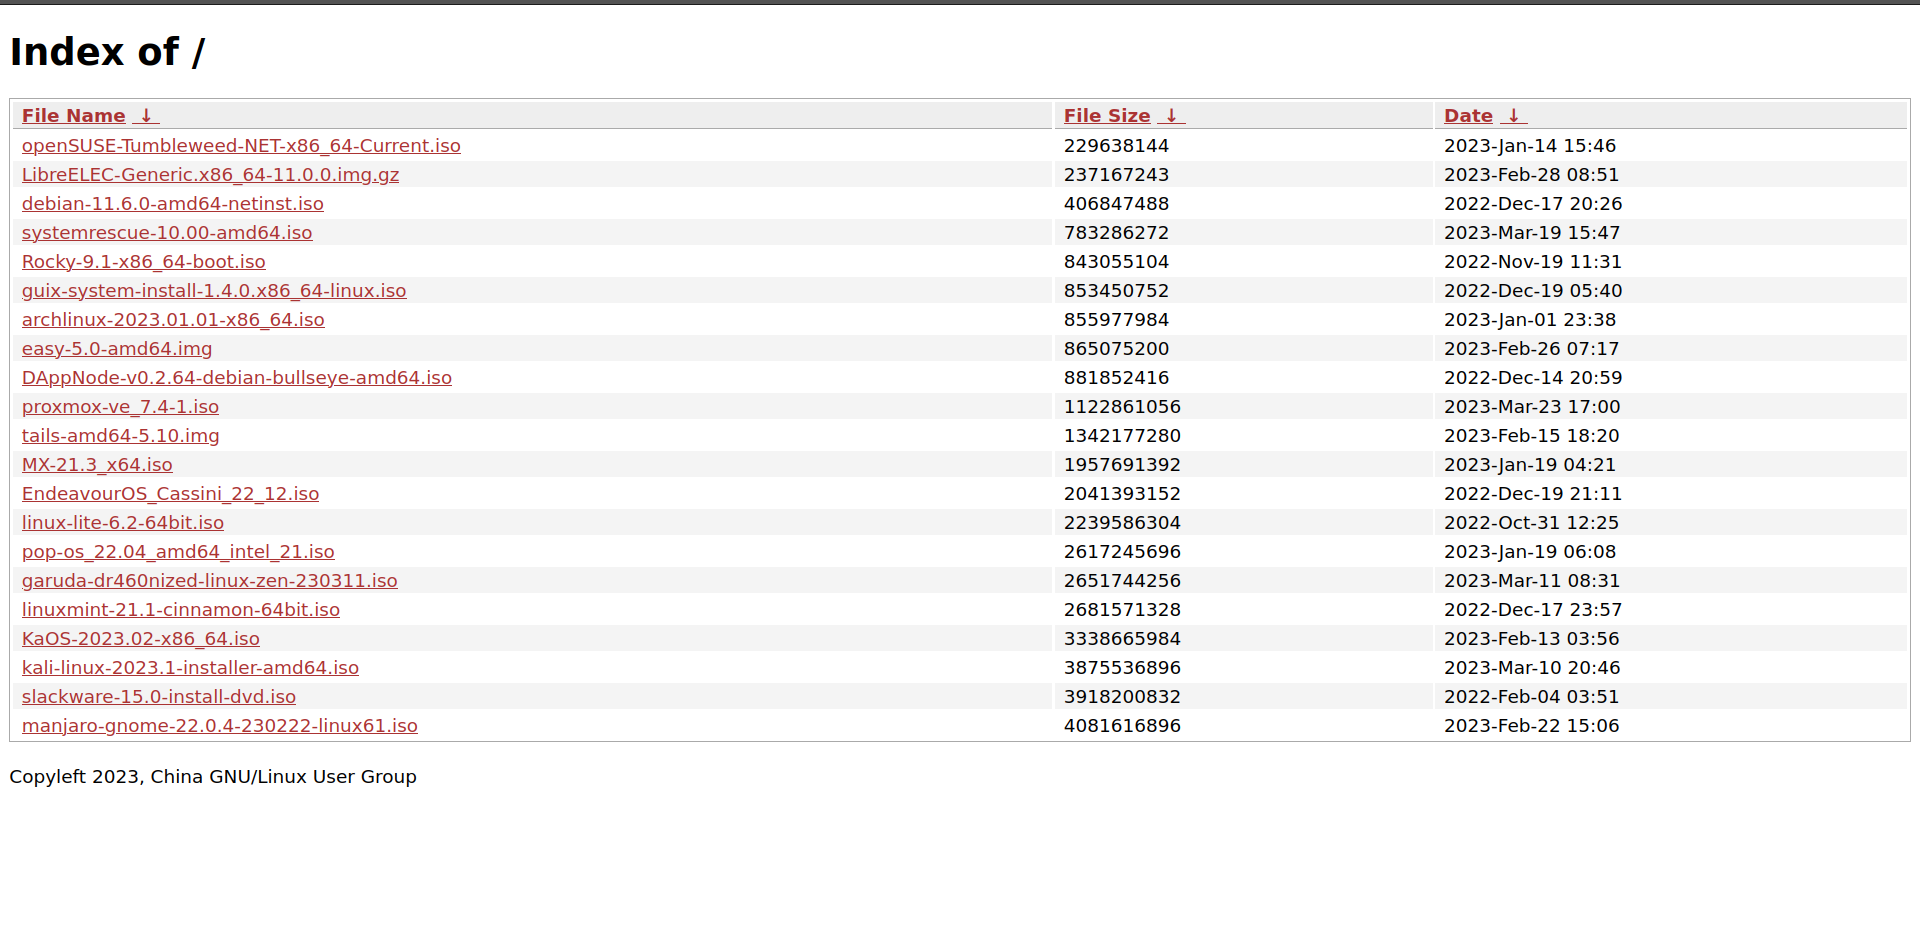
Task: Open openSUSE-Tumbleweed-NET-x86_64-Current.iso link
Action: 241,146
